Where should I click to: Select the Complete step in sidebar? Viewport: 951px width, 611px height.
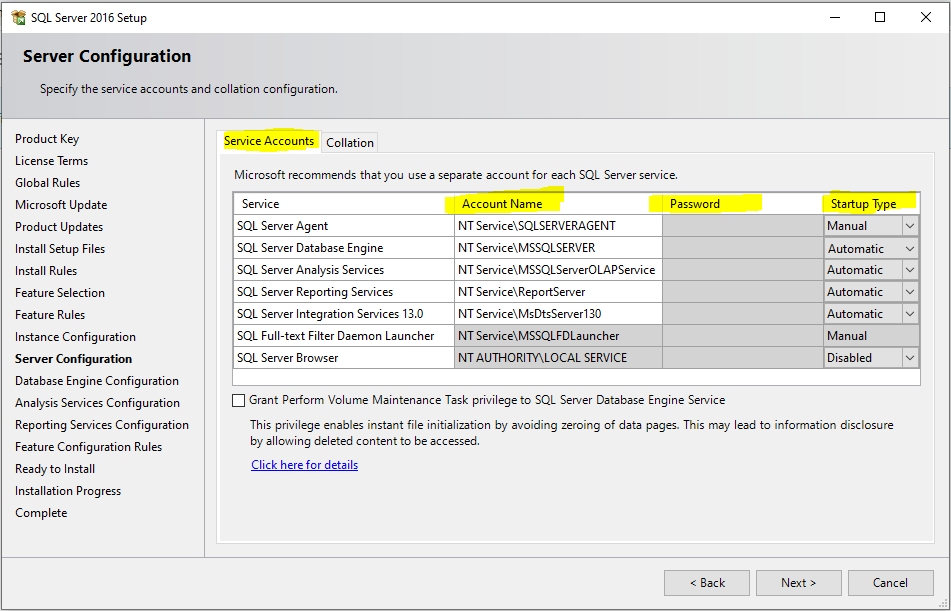[x=41, y=513]
